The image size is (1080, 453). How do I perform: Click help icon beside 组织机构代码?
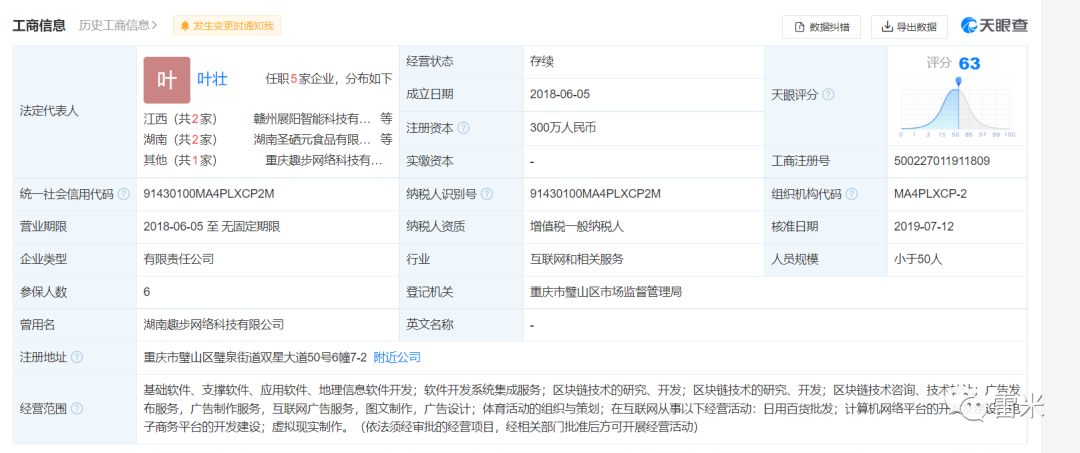(852, 194)
